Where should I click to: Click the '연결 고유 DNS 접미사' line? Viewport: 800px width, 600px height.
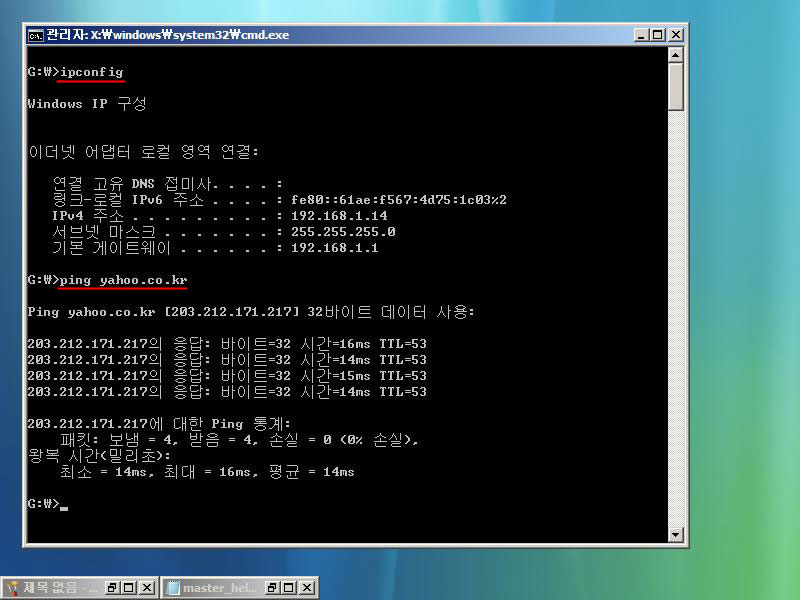tap(167, 184)
